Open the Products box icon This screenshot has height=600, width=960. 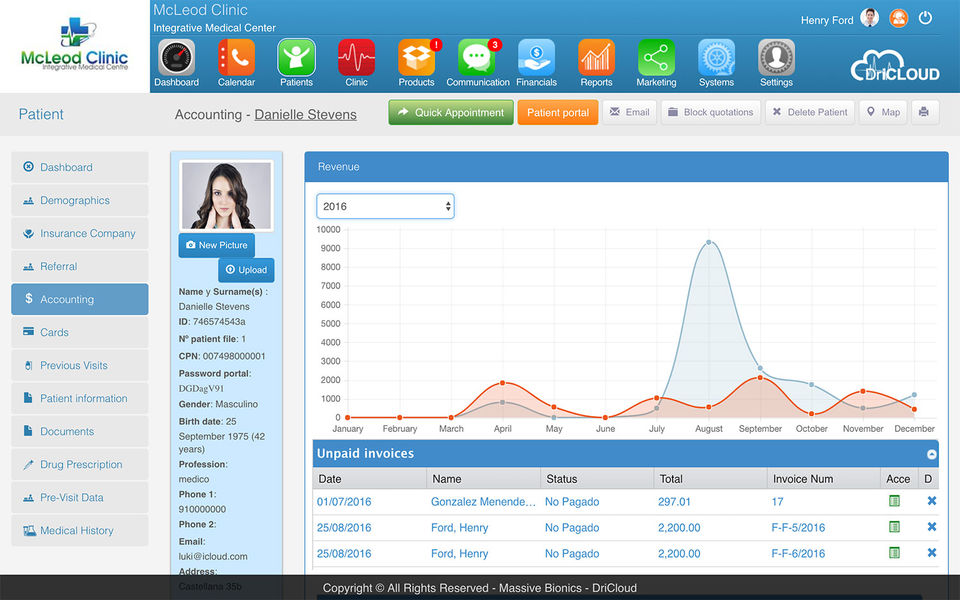point(416,58)
